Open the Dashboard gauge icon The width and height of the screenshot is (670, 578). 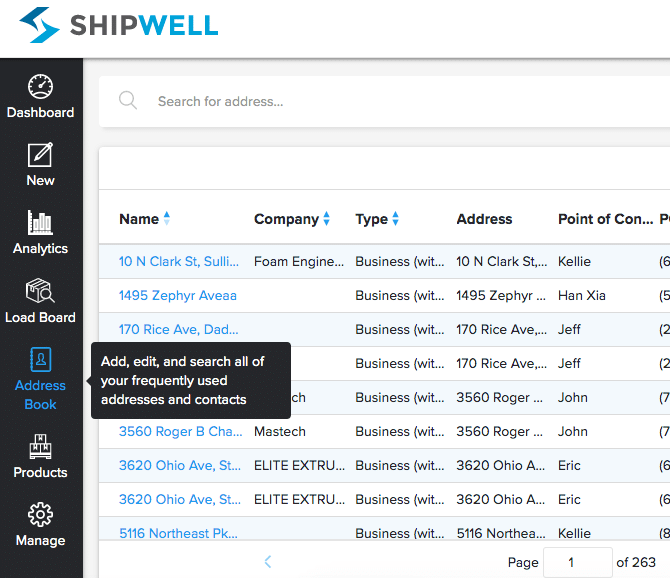click(40, 87)
